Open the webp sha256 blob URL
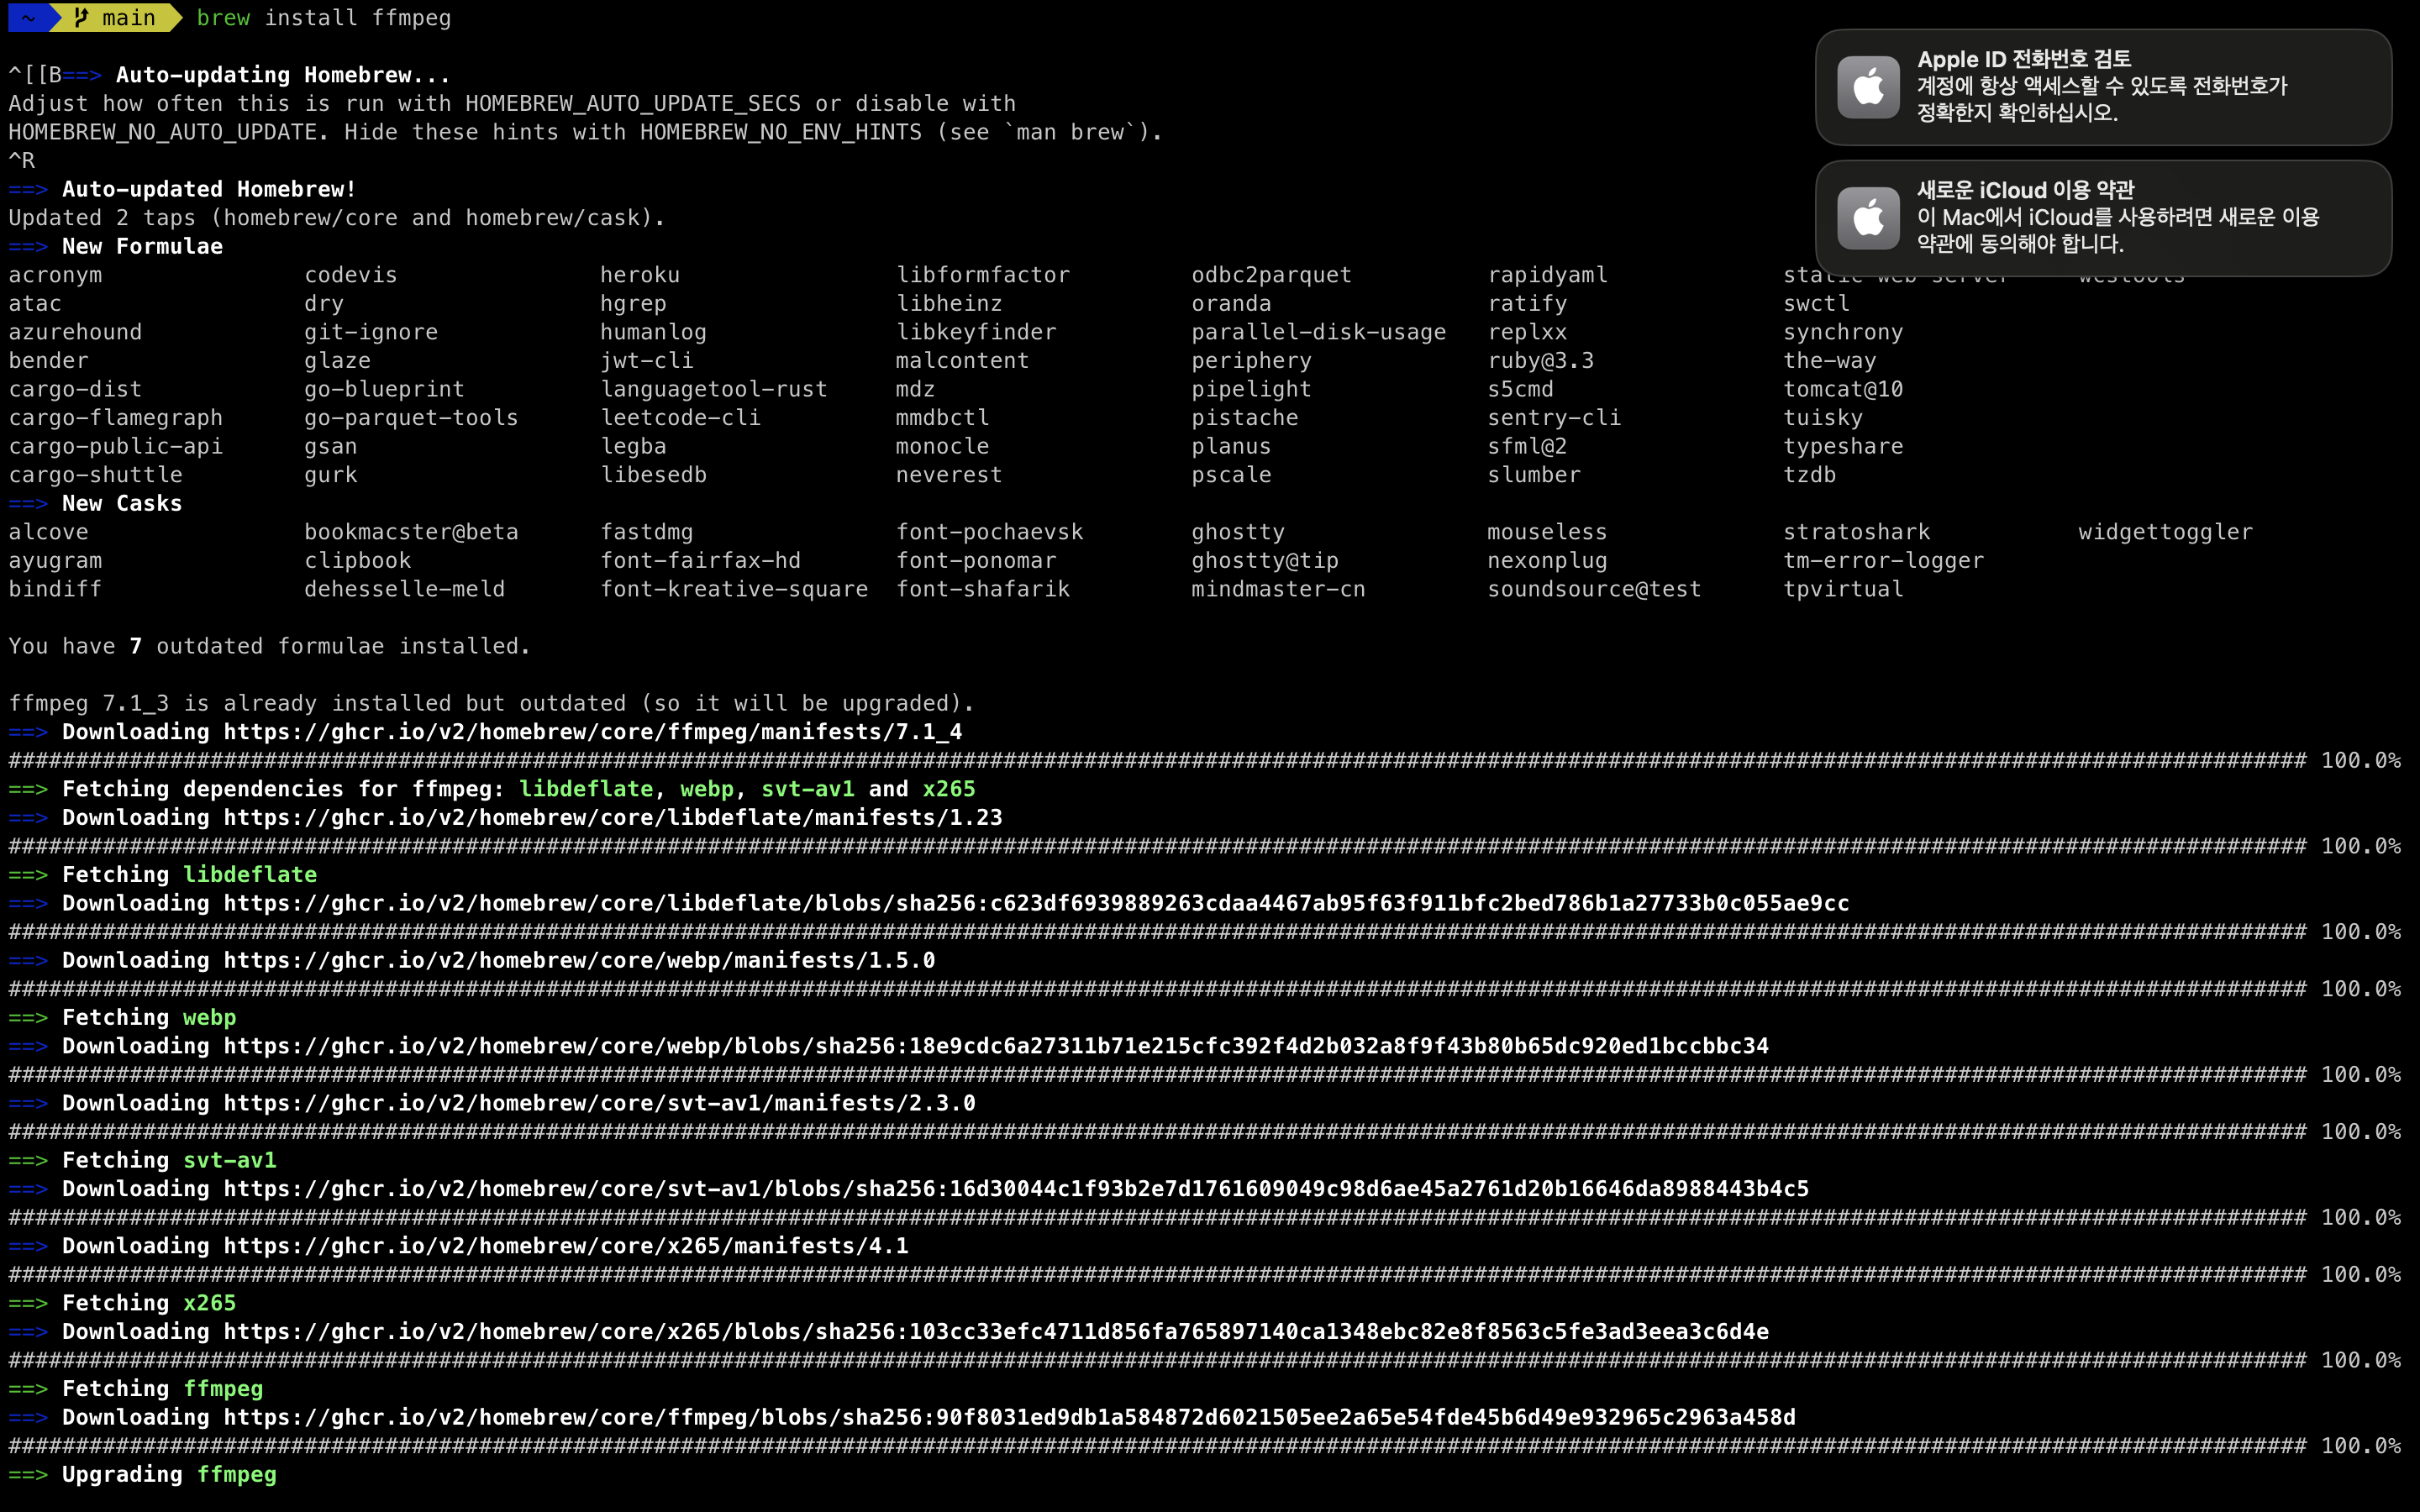Screen dimensions: 2420x1512 (996, 1046)
